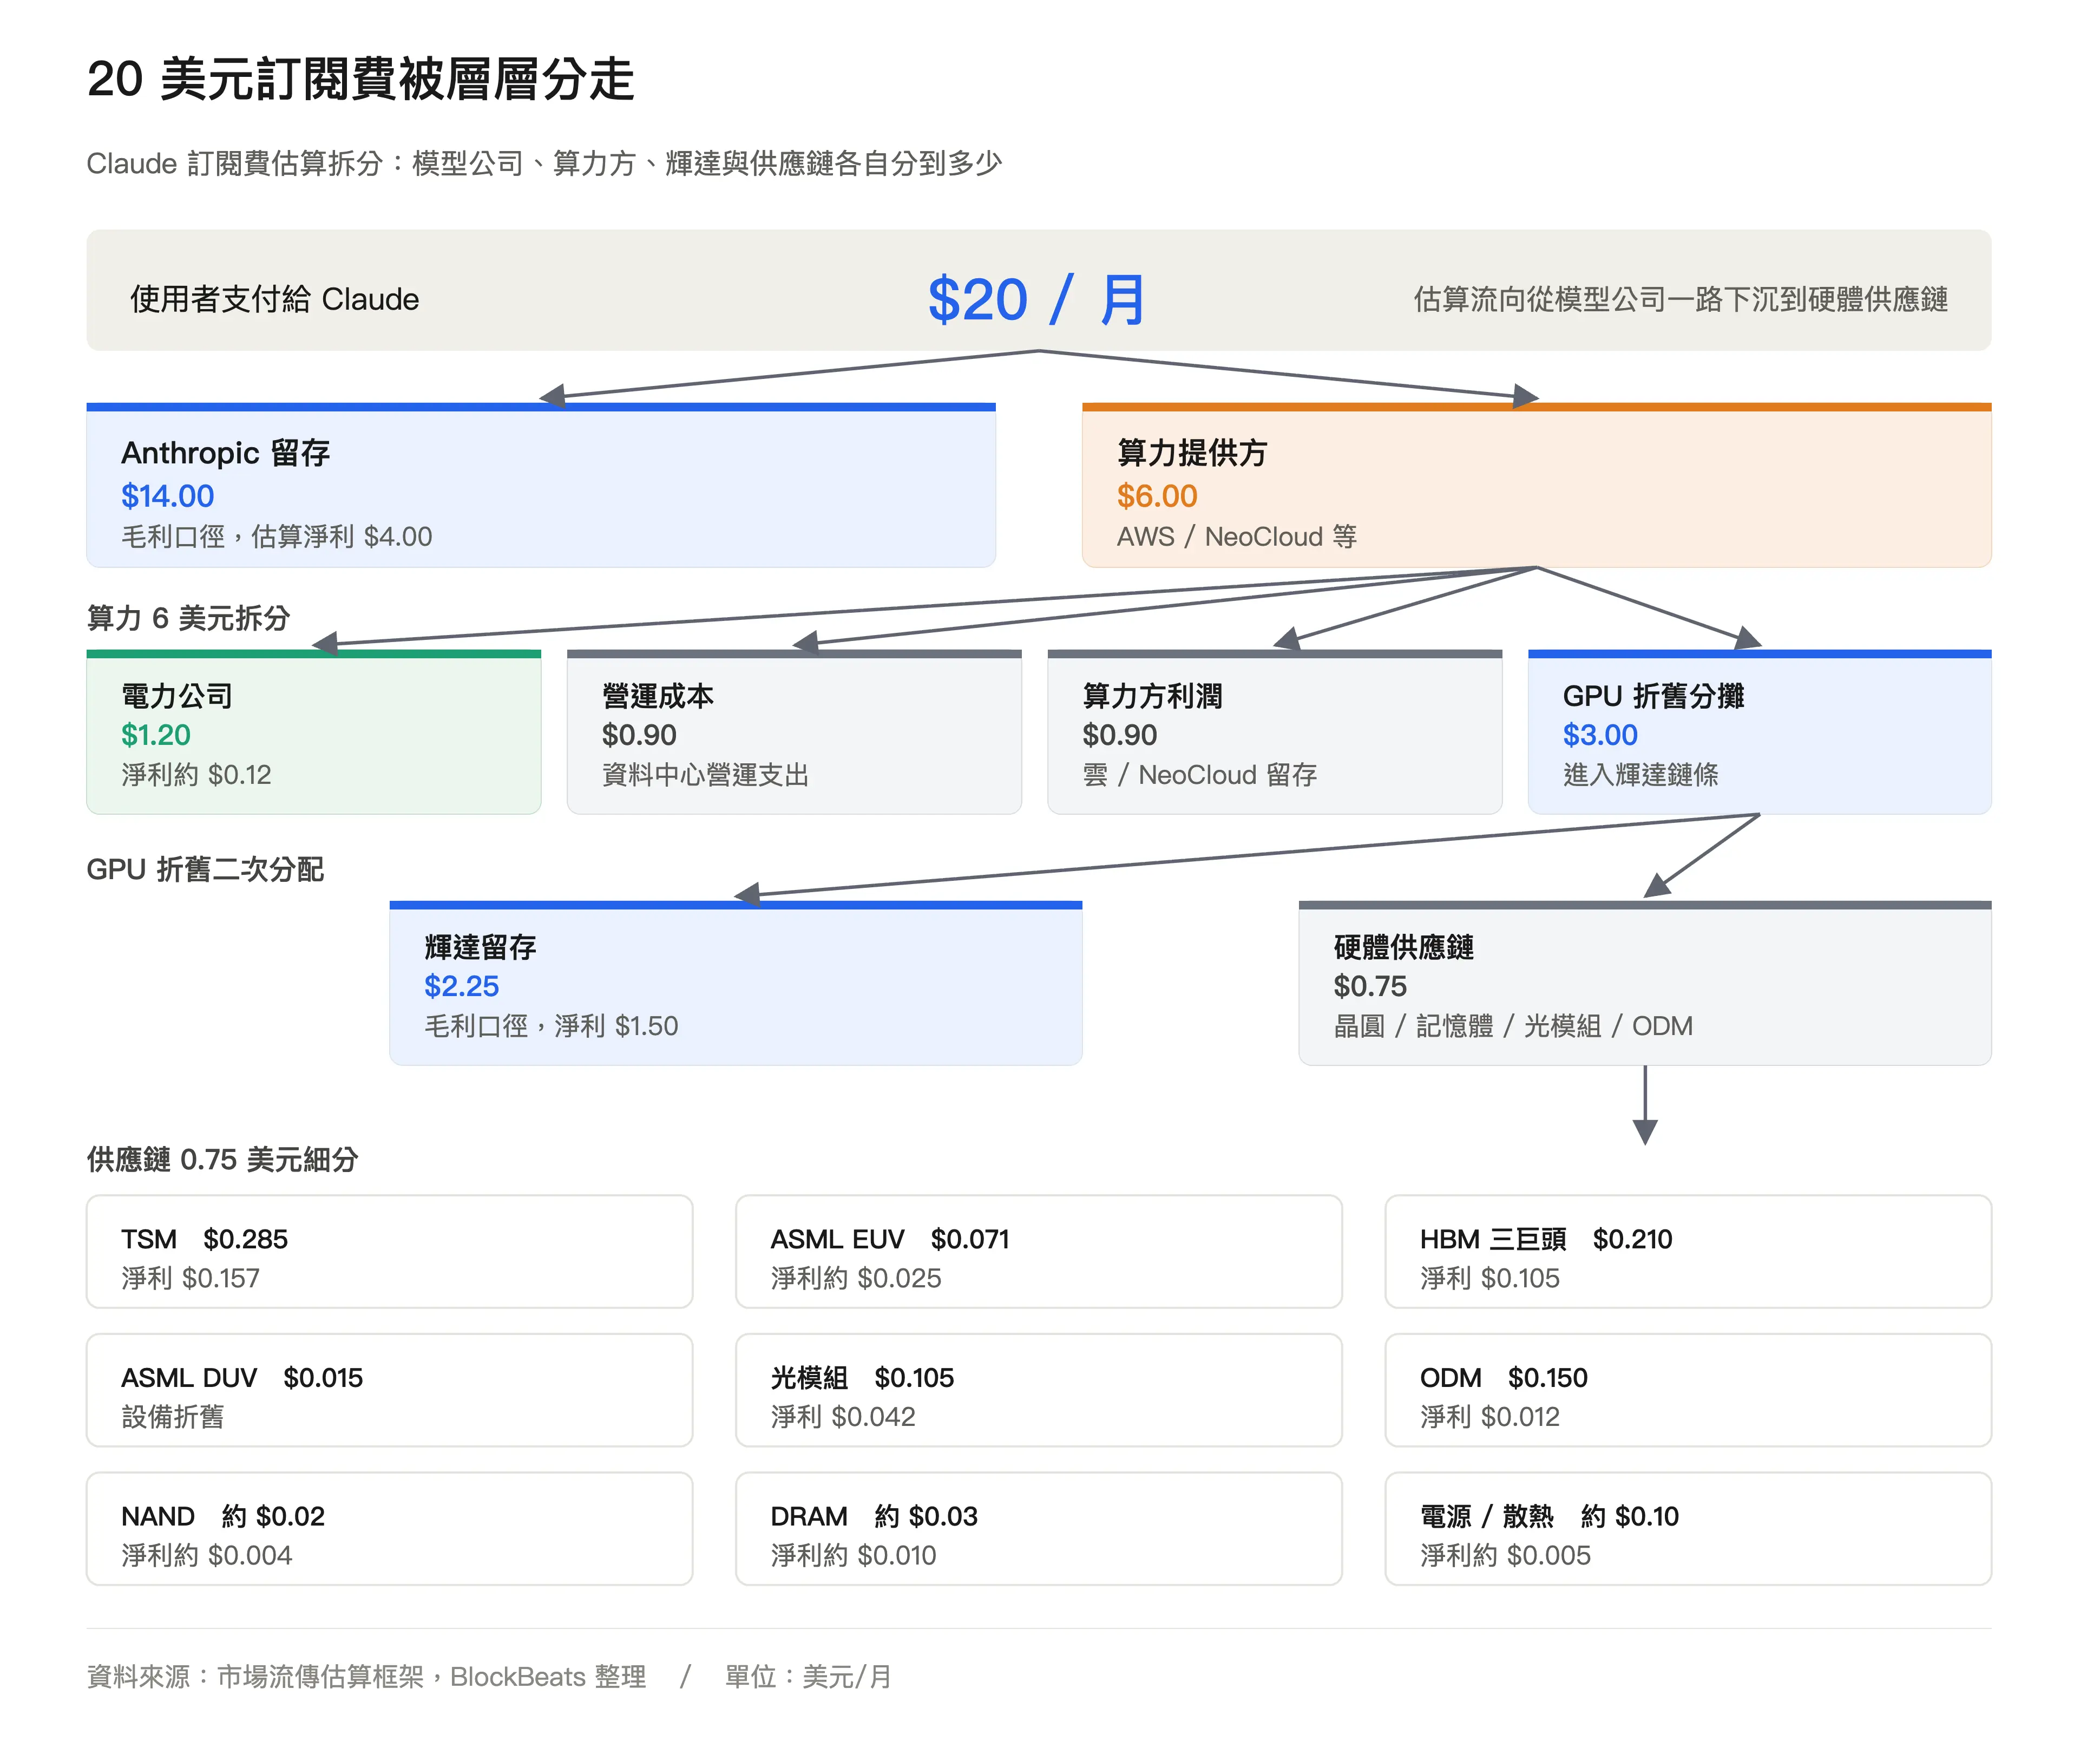Click 晶圓 / 記憶體 / 光模組 / ODM text
This screenshot has height=1754, width=2100.
pyautogui.click(x=1513, y=1026)
